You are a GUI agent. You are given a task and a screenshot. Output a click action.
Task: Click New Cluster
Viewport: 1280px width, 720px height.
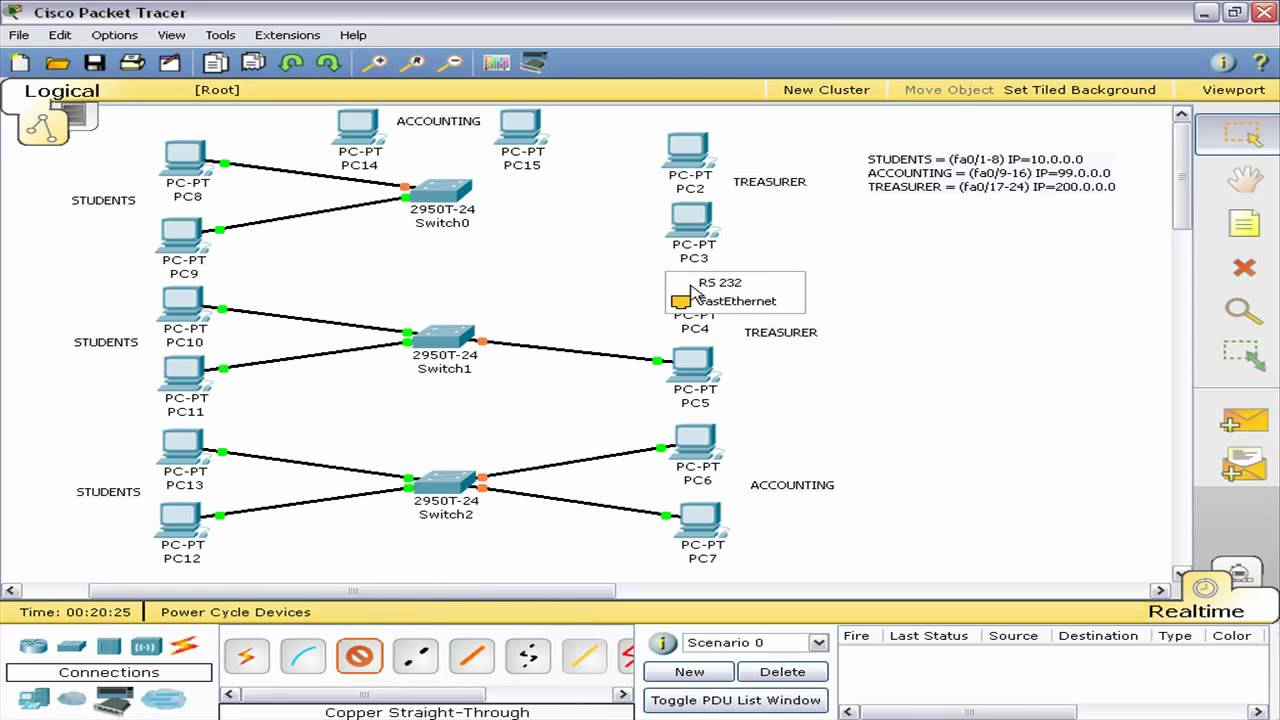click(826, 90)
